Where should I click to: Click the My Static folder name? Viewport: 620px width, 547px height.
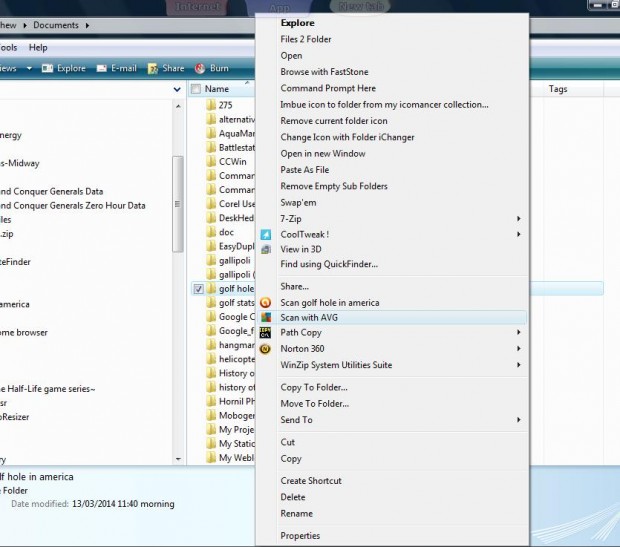point(237,444)
